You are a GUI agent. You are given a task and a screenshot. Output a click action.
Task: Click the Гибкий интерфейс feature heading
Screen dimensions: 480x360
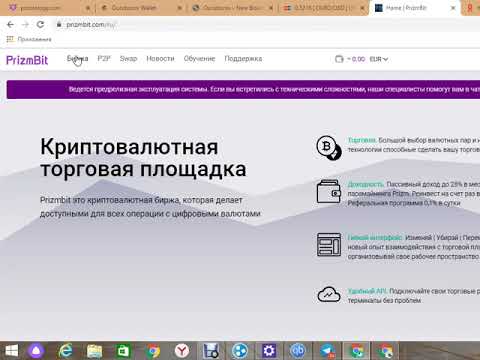(375, 238)
